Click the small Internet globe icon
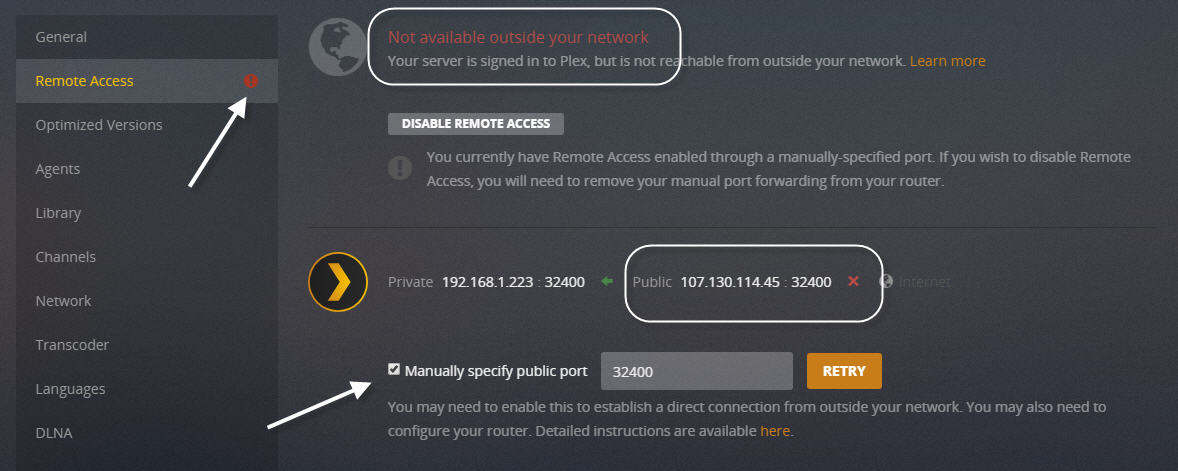The image size is (1178, 471). [x=885, y=282]
